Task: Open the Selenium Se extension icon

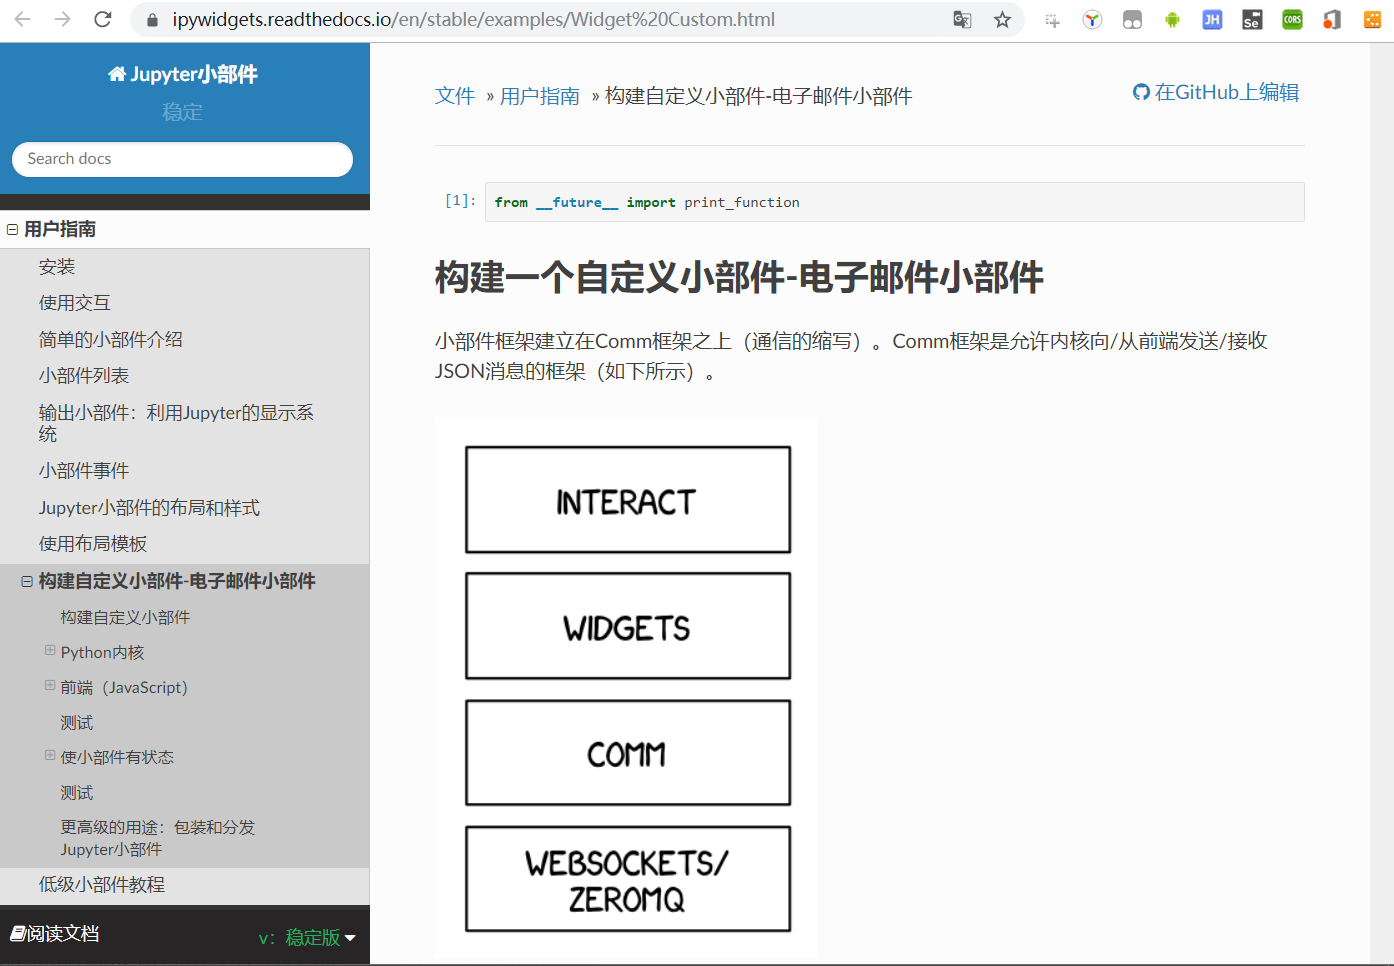Action: [x=1251, y=19]
